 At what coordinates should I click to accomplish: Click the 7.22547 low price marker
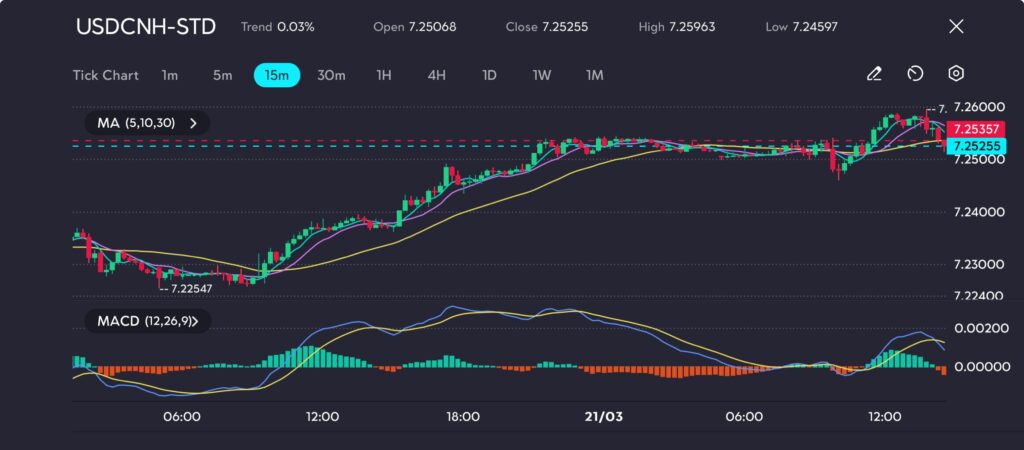coord(188,288)
